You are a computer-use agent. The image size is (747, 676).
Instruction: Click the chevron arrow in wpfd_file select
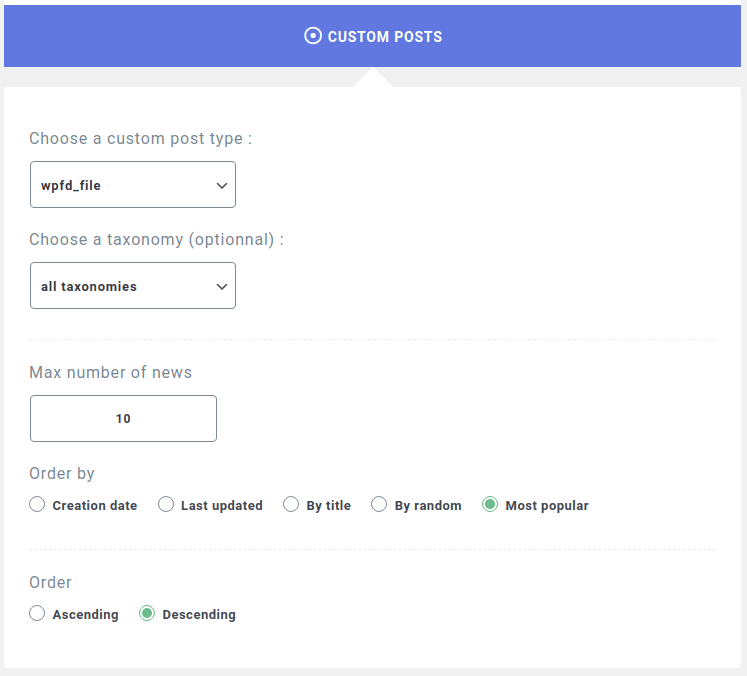[x=222, y=185]
